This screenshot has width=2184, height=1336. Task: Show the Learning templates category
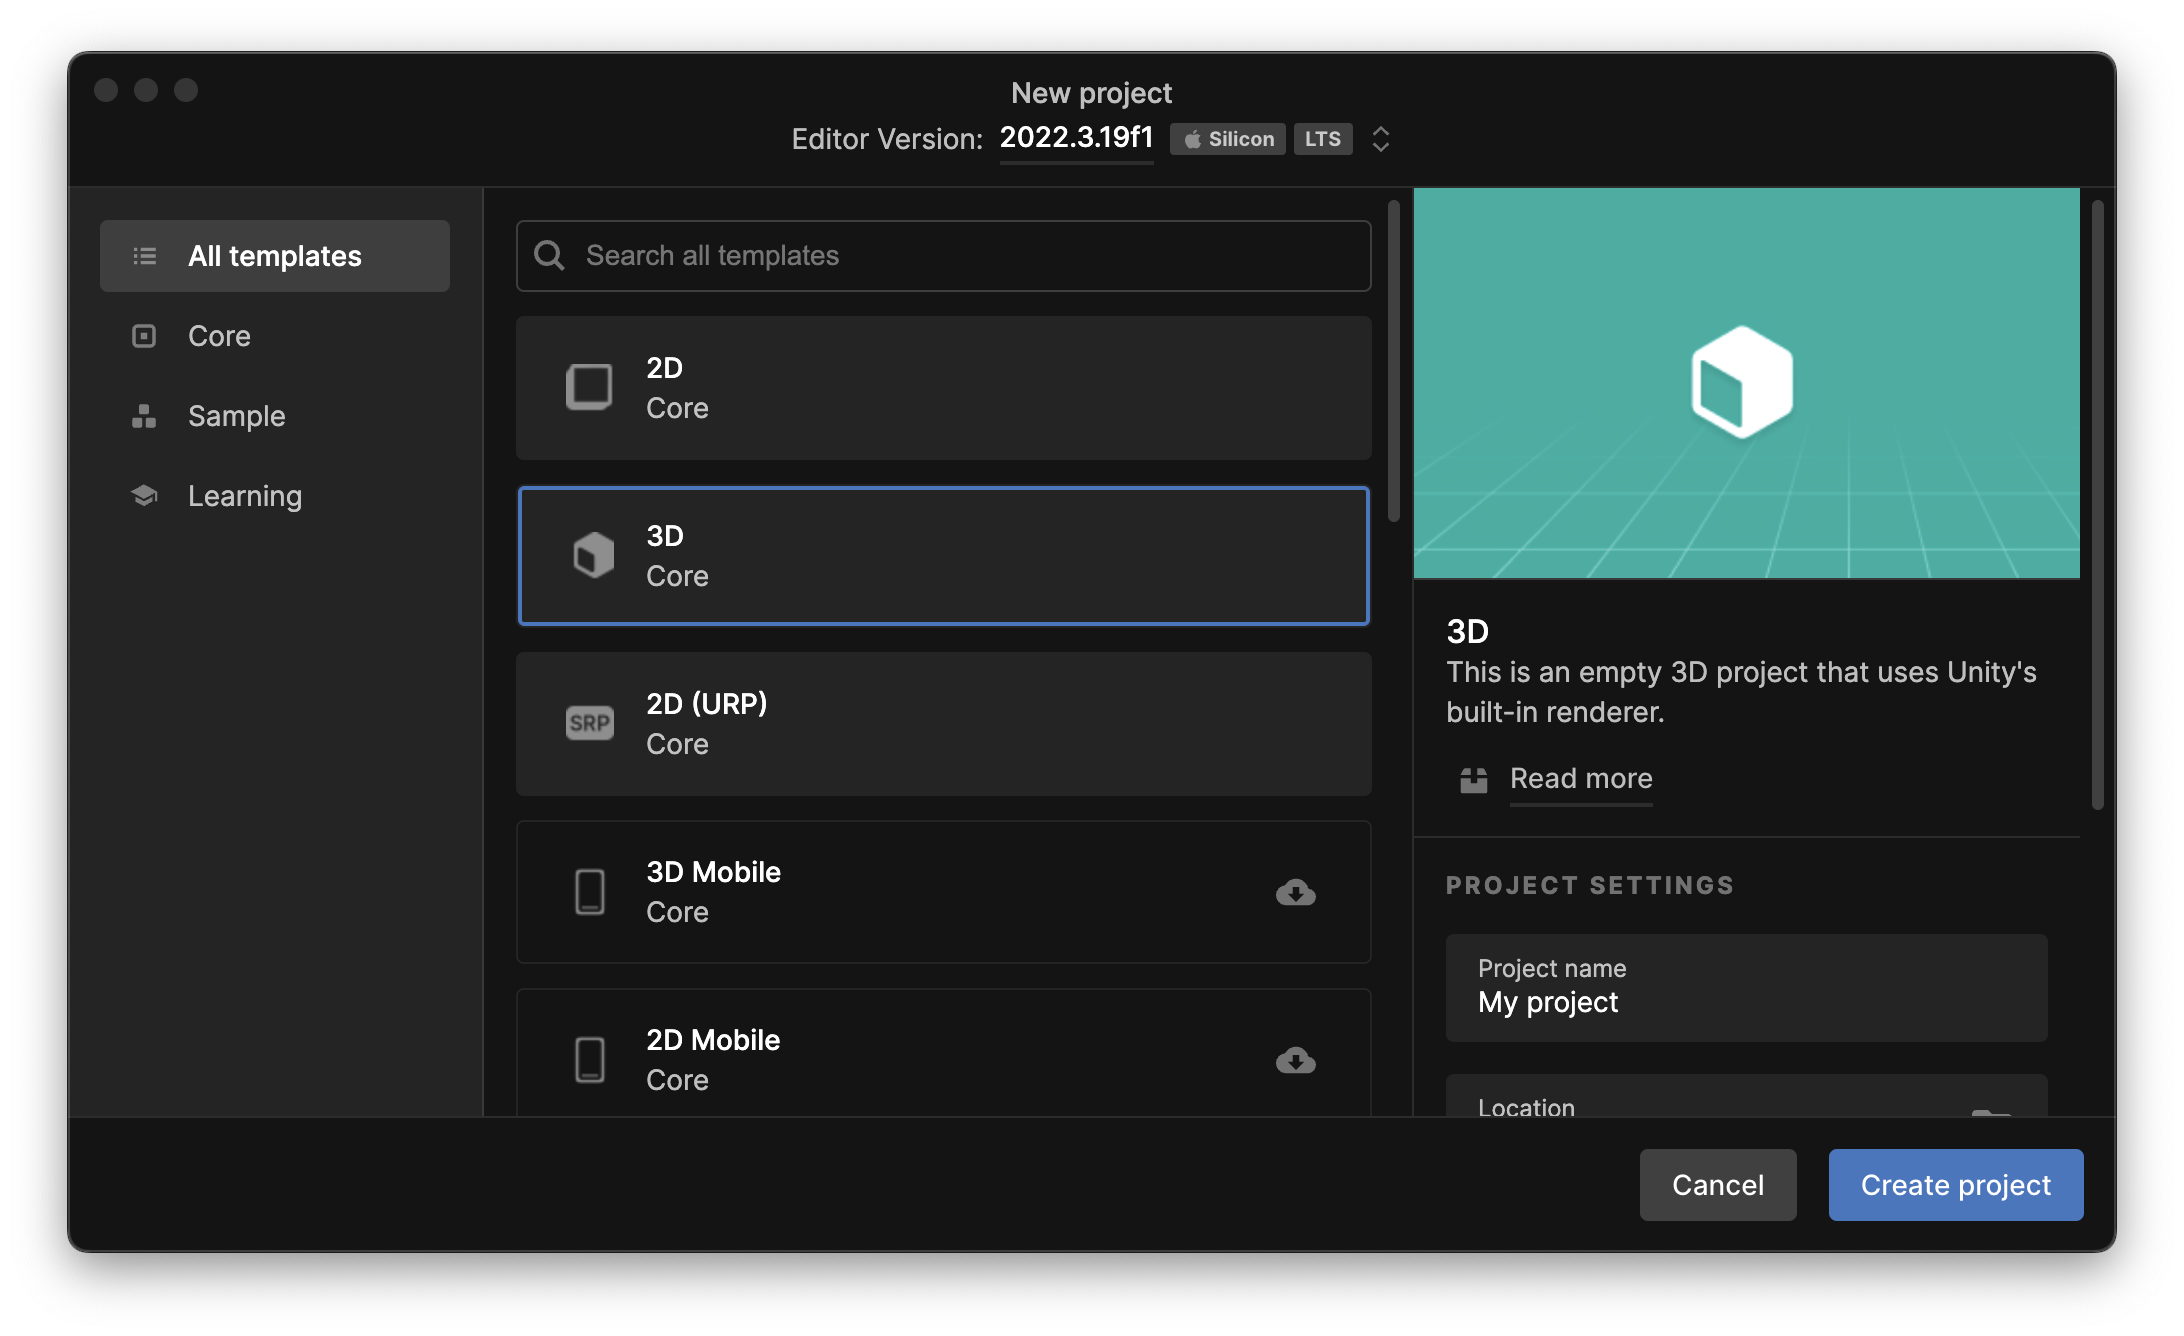point(244,496)
